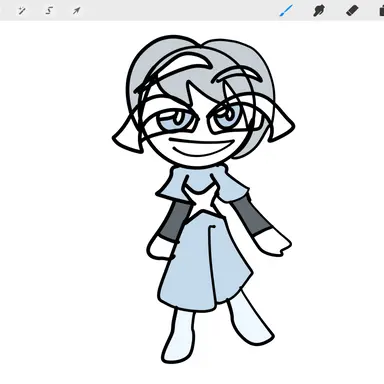Screen dimensions: 384x384
Task: Open the Adjustments magic wand menu
Action: coord(22,11)
